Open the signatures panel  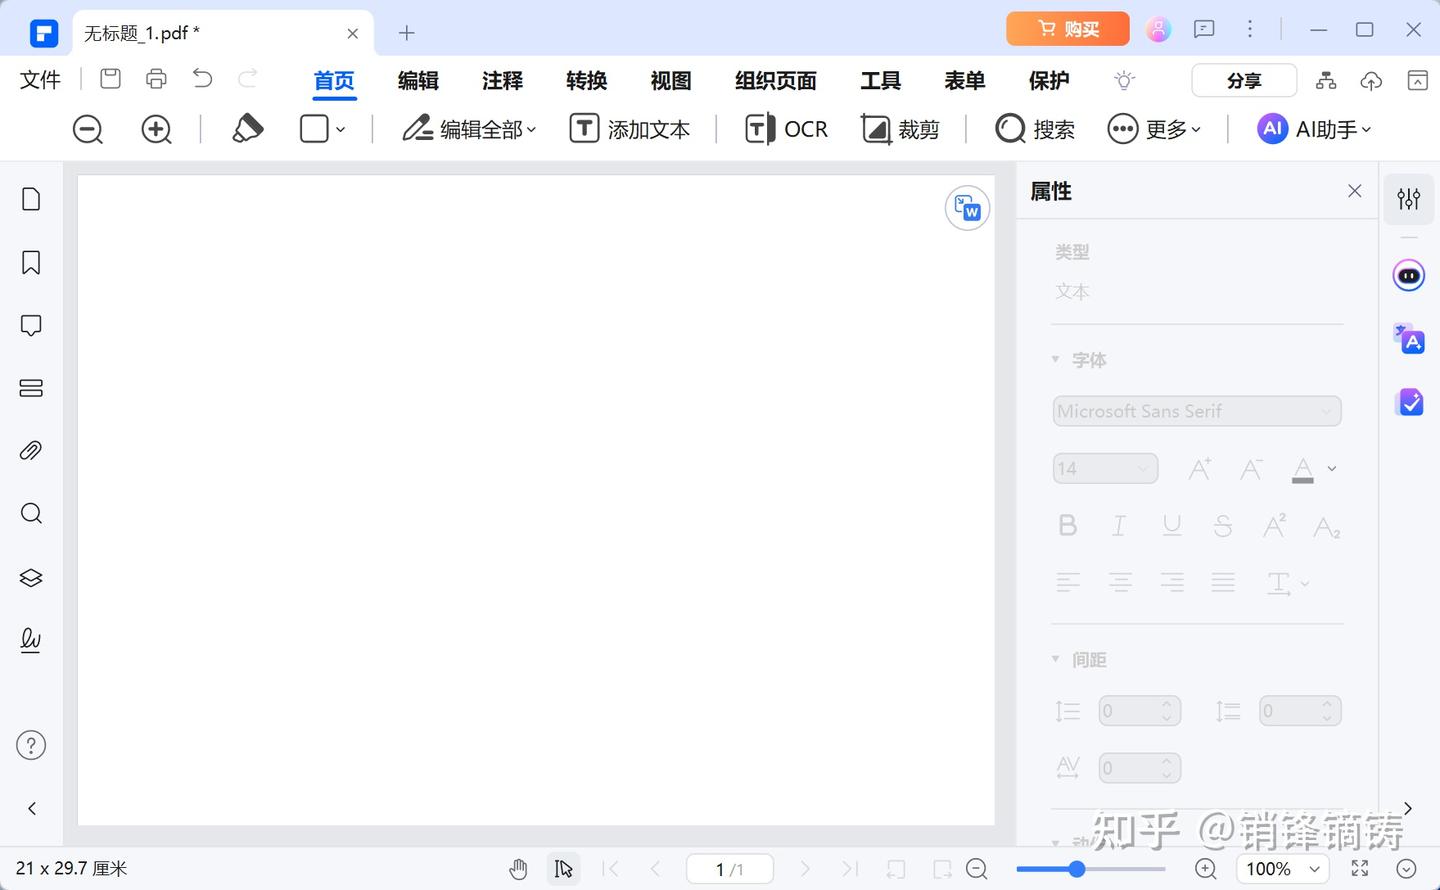(x=31, y=640)
